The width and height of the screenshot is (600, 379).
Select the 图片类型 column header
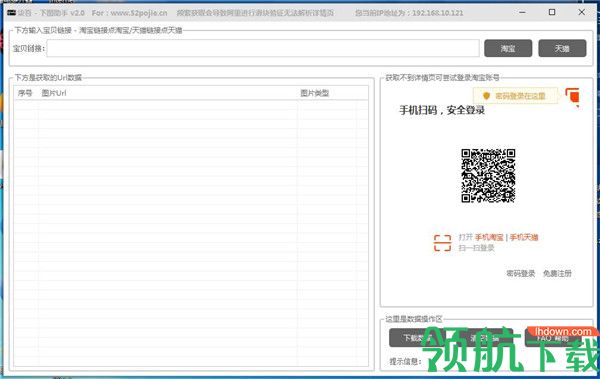tap(315, 93)
